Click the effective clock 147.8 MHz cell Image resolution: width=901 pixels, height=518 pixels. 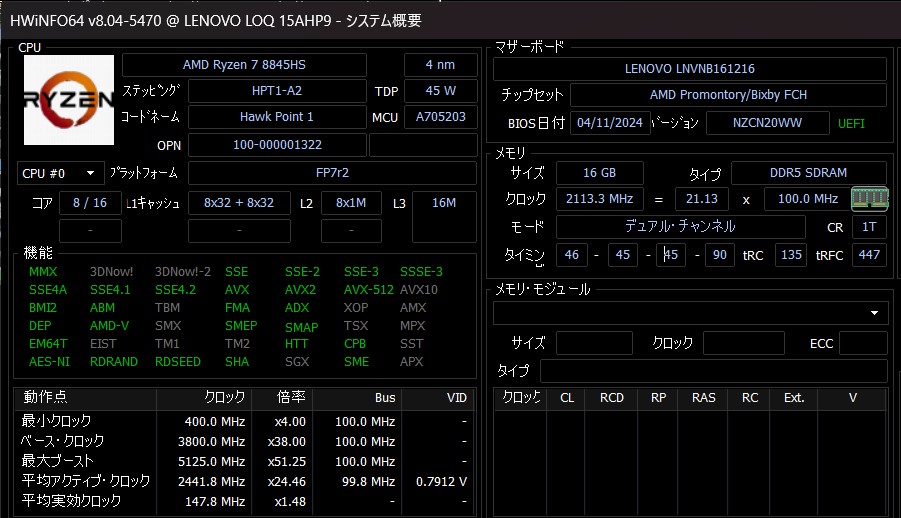(x=215, y=502)
